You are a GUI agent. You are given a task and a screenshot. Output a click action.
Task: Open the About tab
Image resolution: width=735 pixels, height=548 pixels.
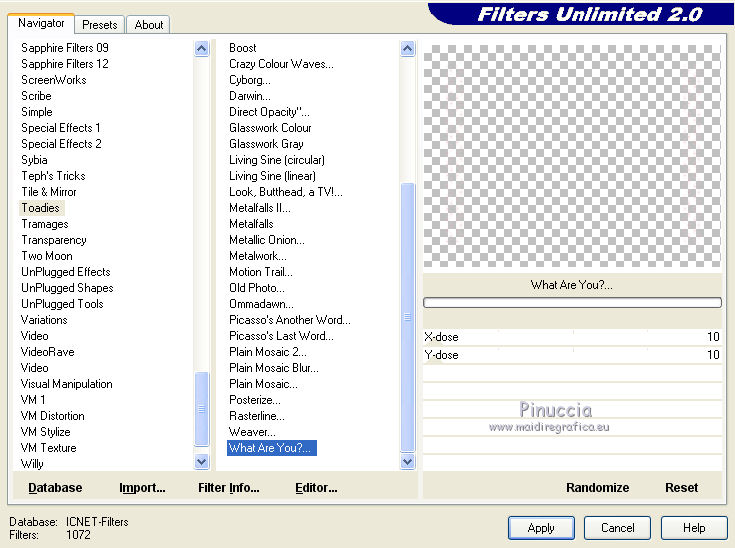(149, 24)
